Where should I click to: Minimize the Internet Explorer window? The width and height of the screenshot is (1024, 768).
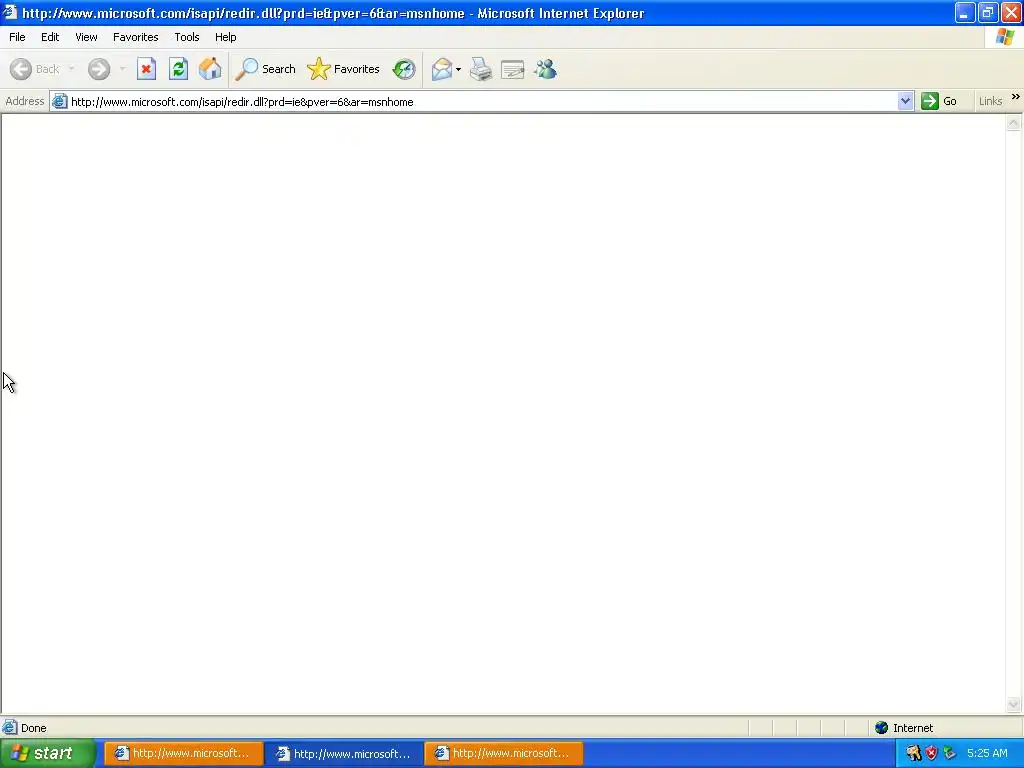click(x=965, y=12)
